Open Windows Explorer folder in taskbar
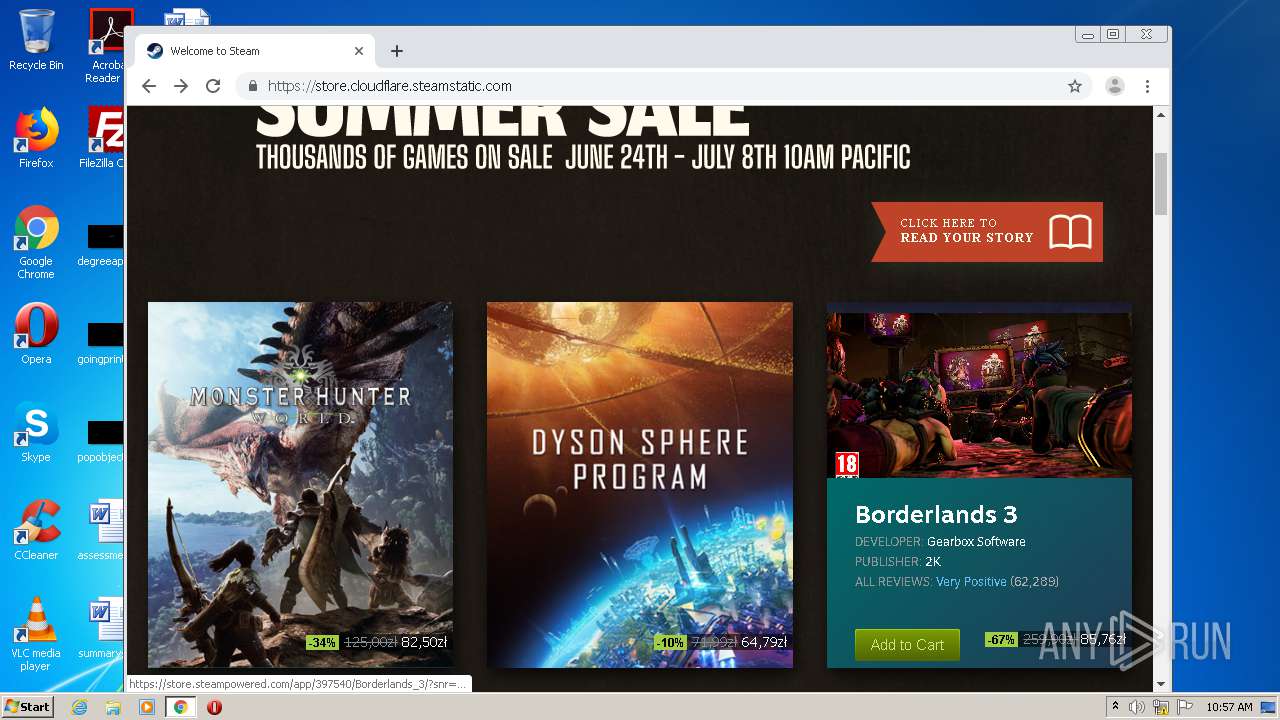The width and height of the screenshot is (1280, 720). point(113,707)
